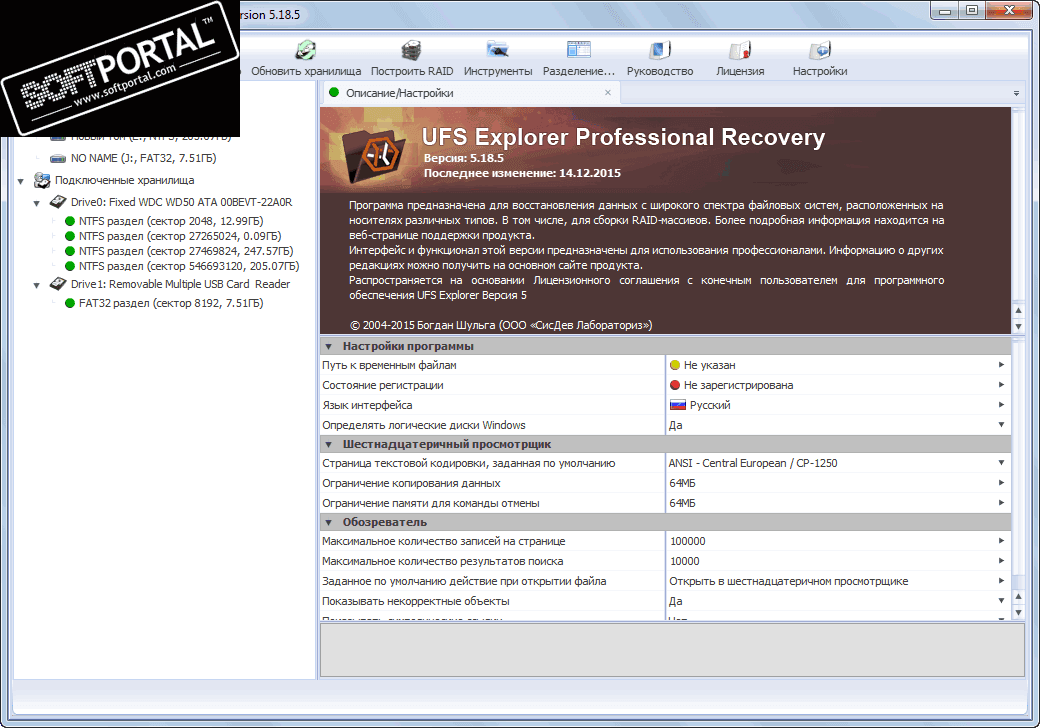Click the settings list scroll up arrow
1040x728 pixels.
coord(1019,597)
